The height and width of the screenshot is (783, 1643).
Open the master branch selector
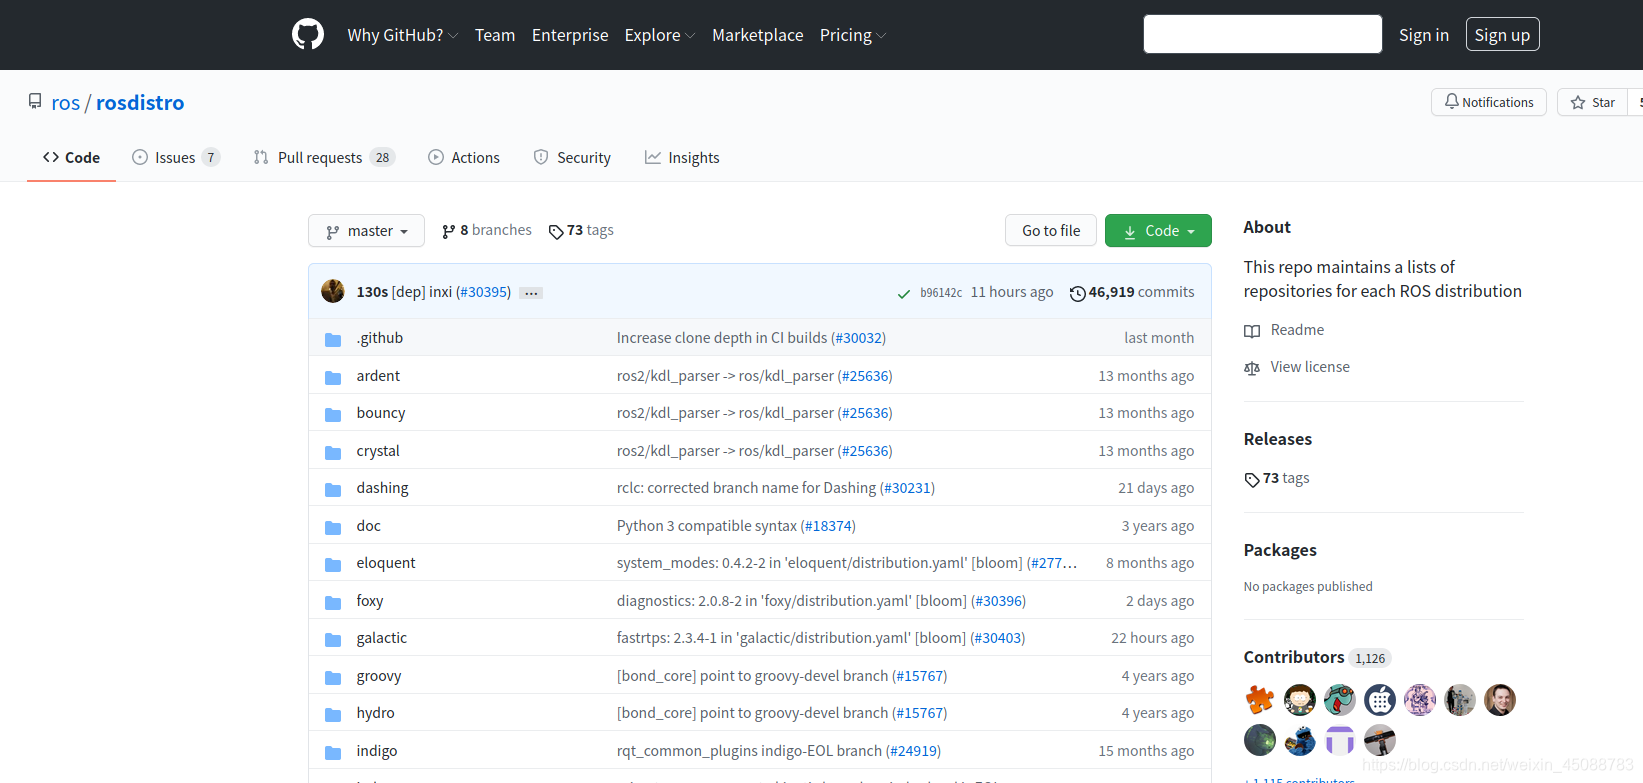pos(367,231)
